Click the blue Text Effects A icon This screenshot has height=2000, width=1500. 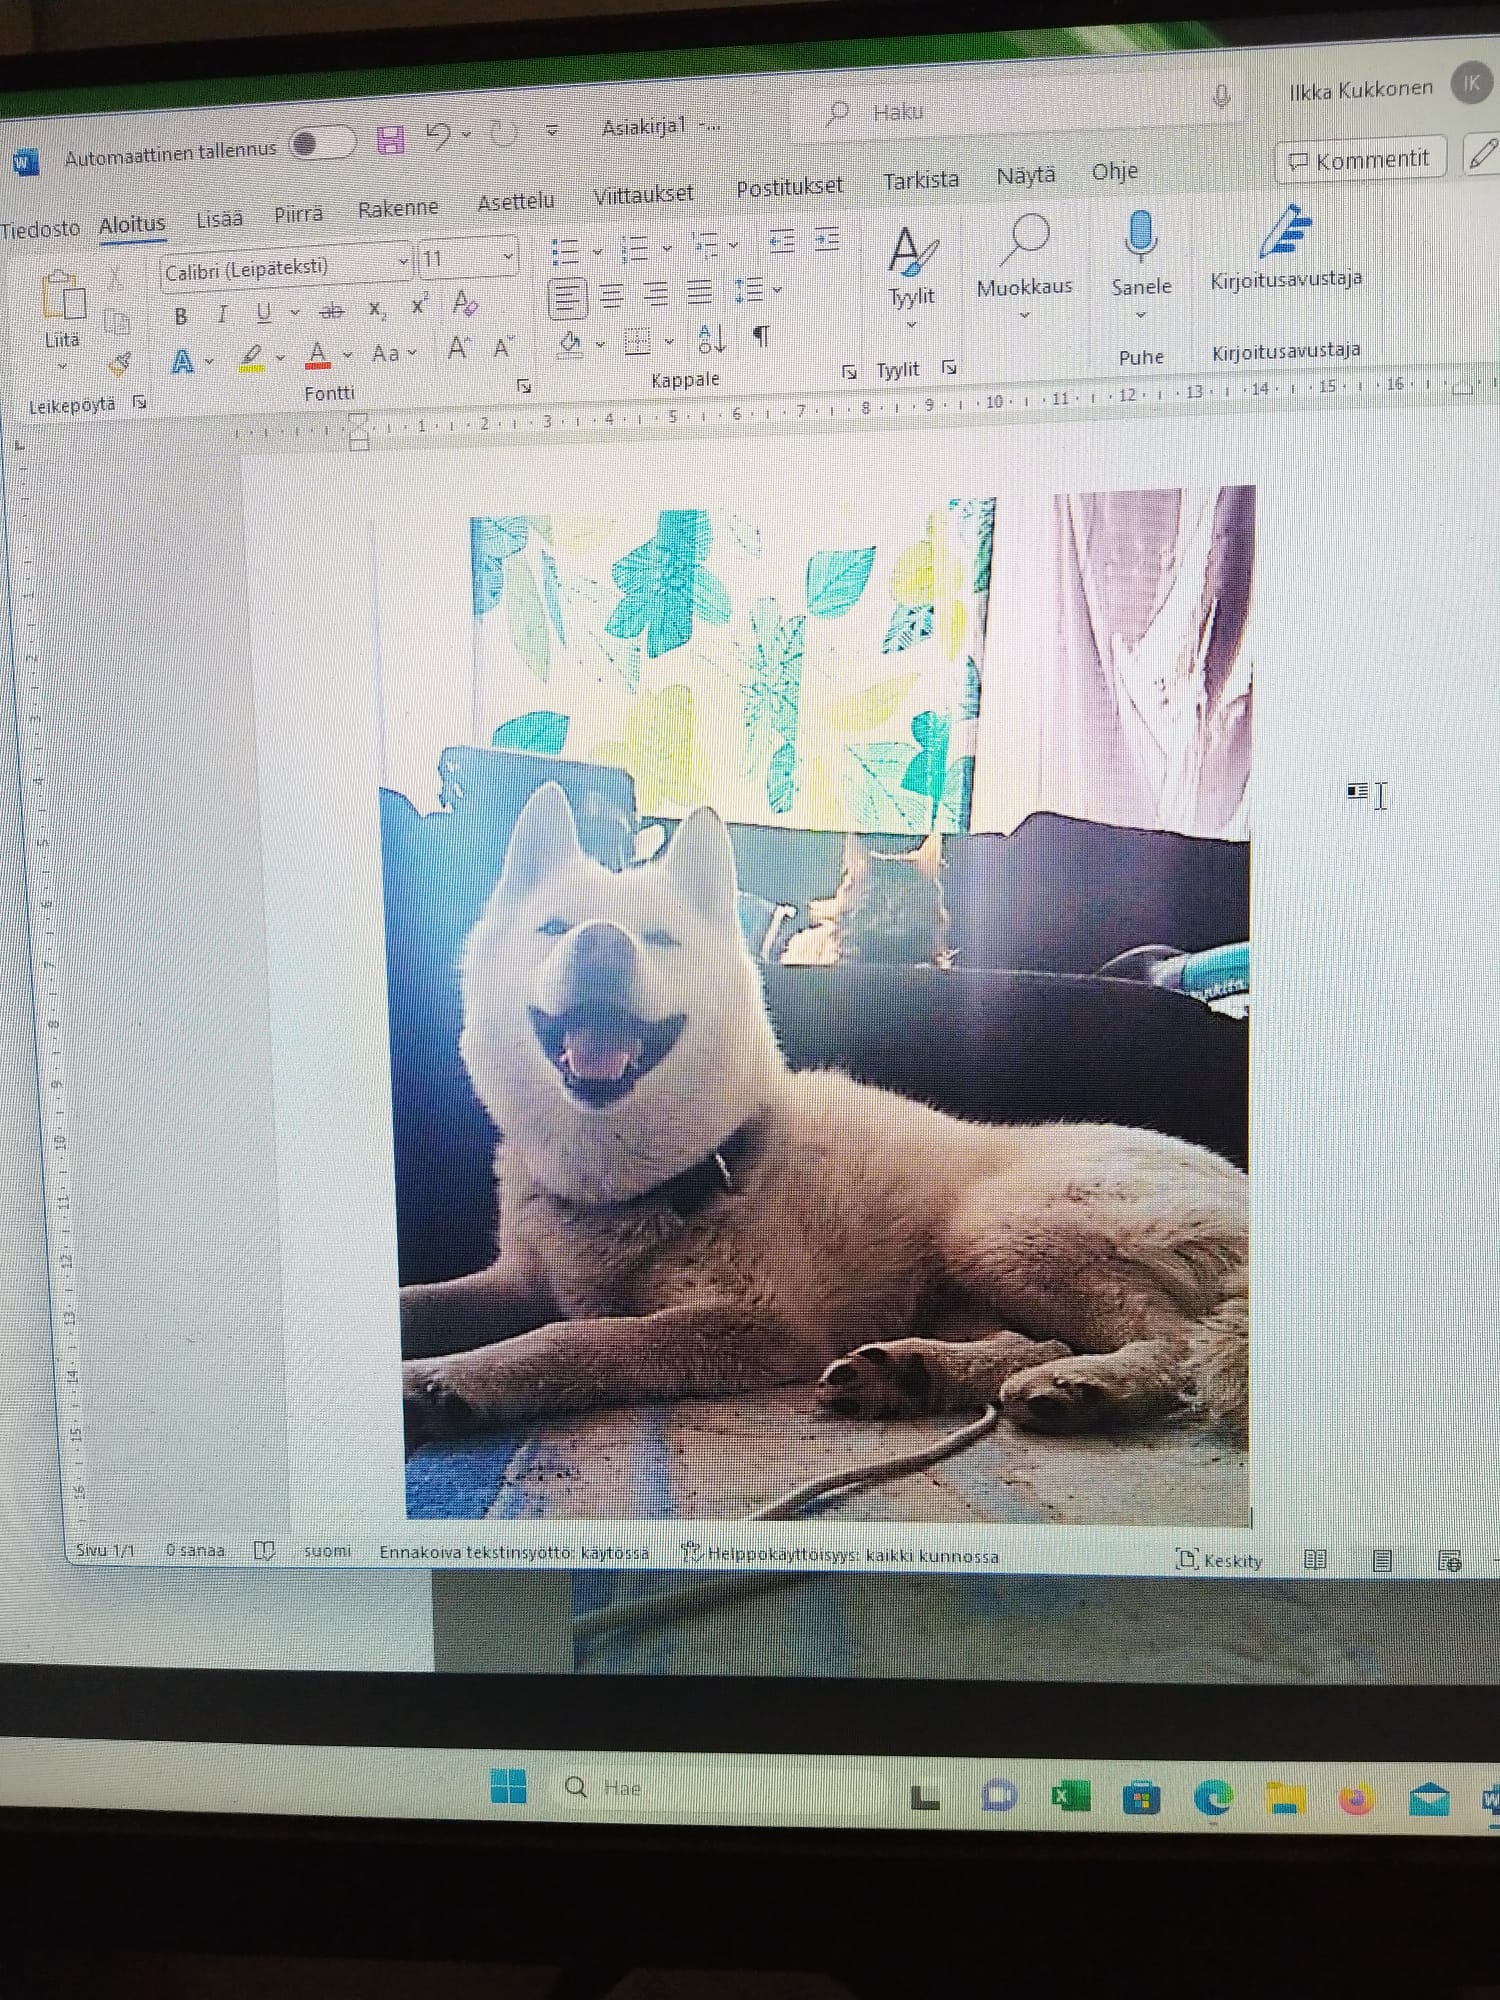click(x=182, y=361)
